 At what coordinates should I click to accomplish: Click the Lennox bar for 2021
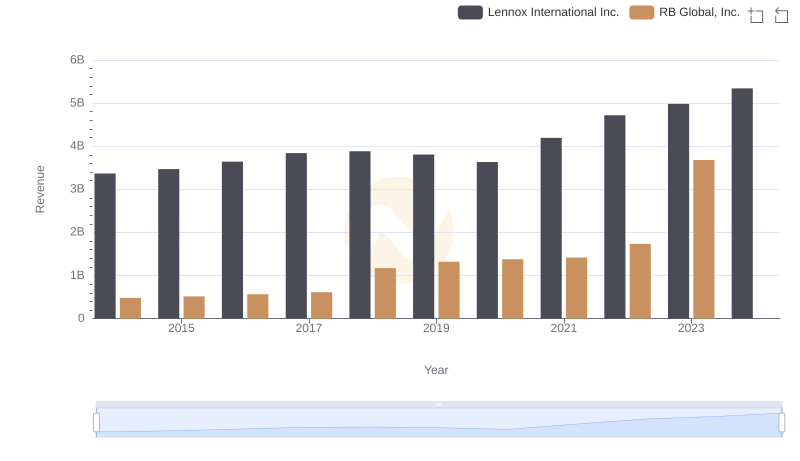pyautogui.click(x=551, y=228)
